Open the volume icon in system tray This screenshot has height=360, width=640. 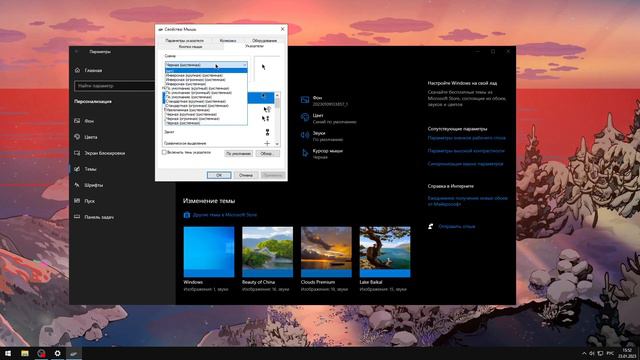tap(592, 353)
